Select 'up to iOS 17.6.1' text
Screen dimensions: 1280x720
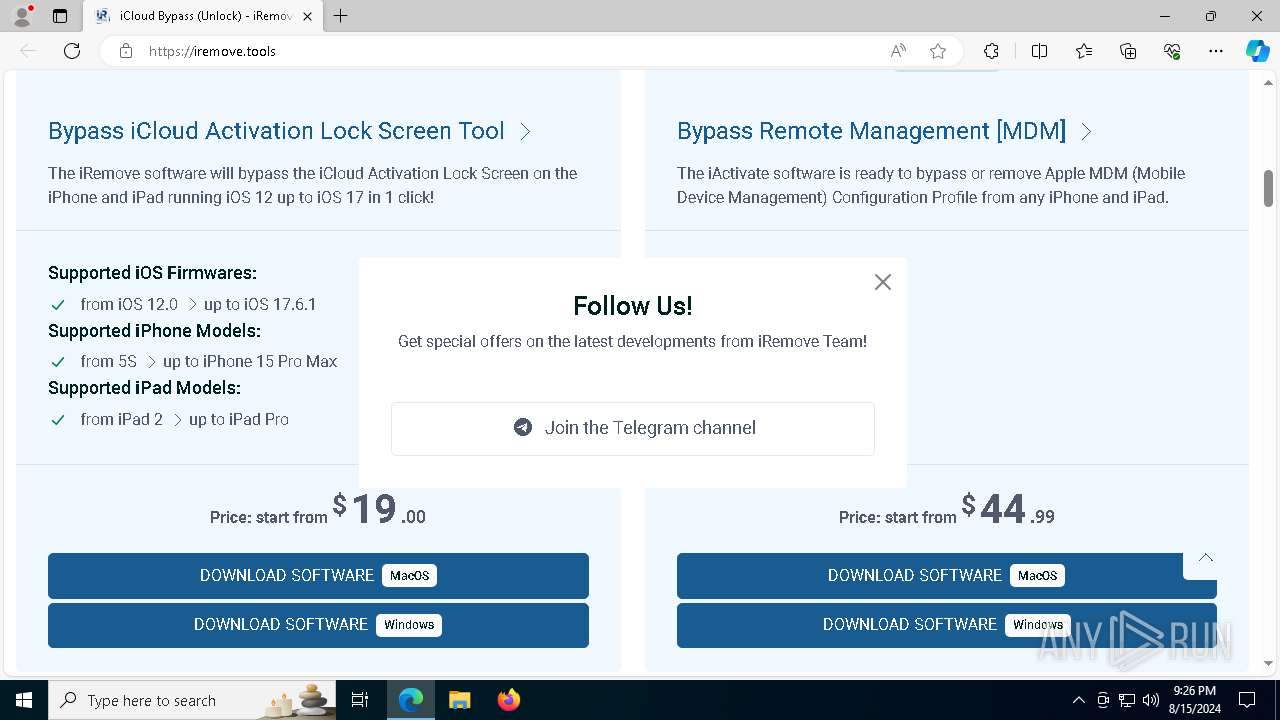tap(260, 304)
